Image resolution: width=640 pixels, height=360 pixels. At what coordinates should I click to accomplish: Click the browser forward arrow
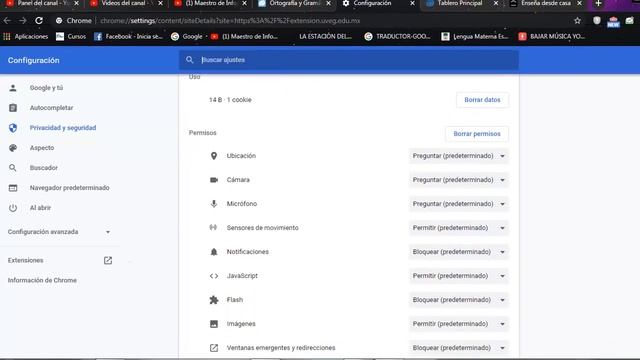pos(23,20)
